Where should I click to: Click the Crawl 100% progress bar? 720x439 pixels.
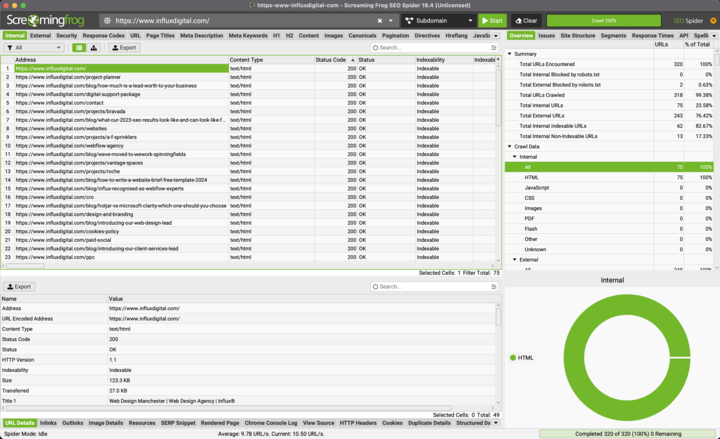coord(603,21)
